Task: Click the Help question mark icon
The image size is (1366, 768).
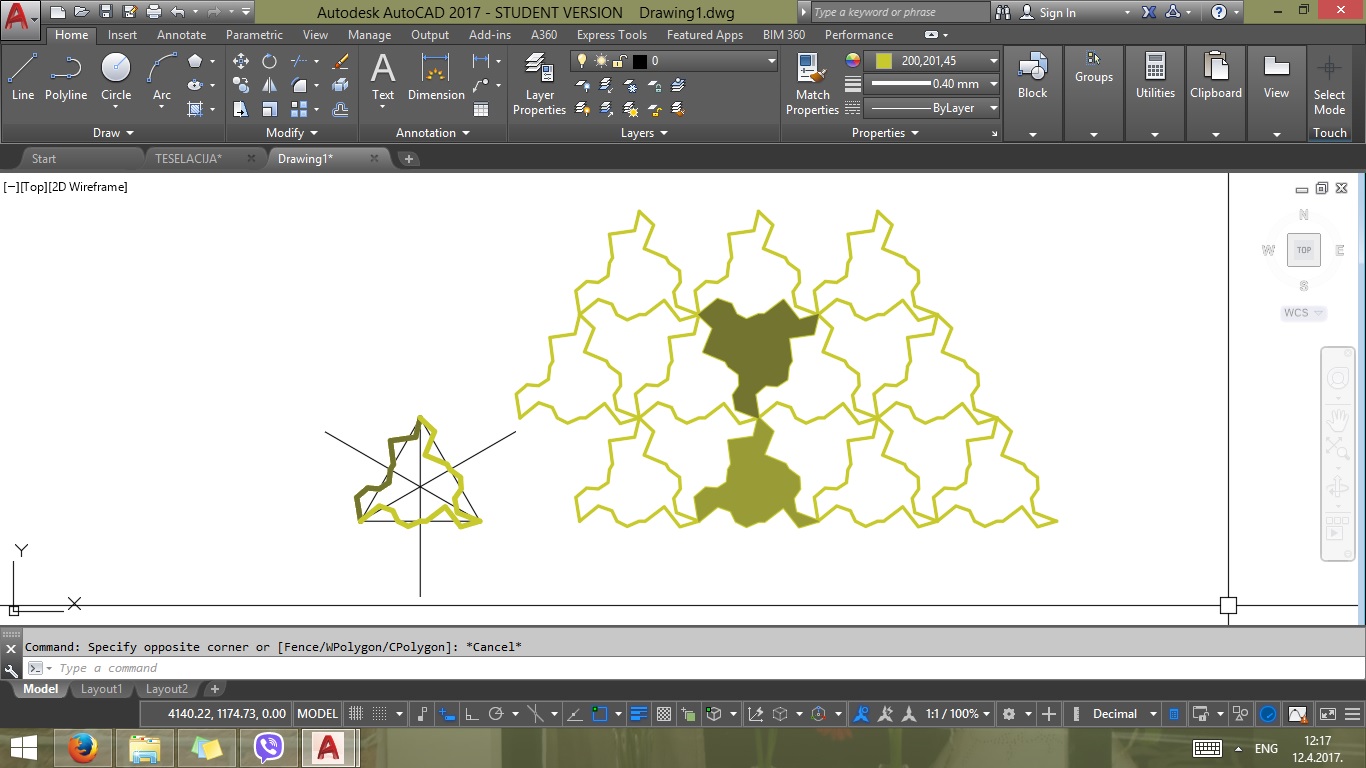Action: tap(1218, 12)
